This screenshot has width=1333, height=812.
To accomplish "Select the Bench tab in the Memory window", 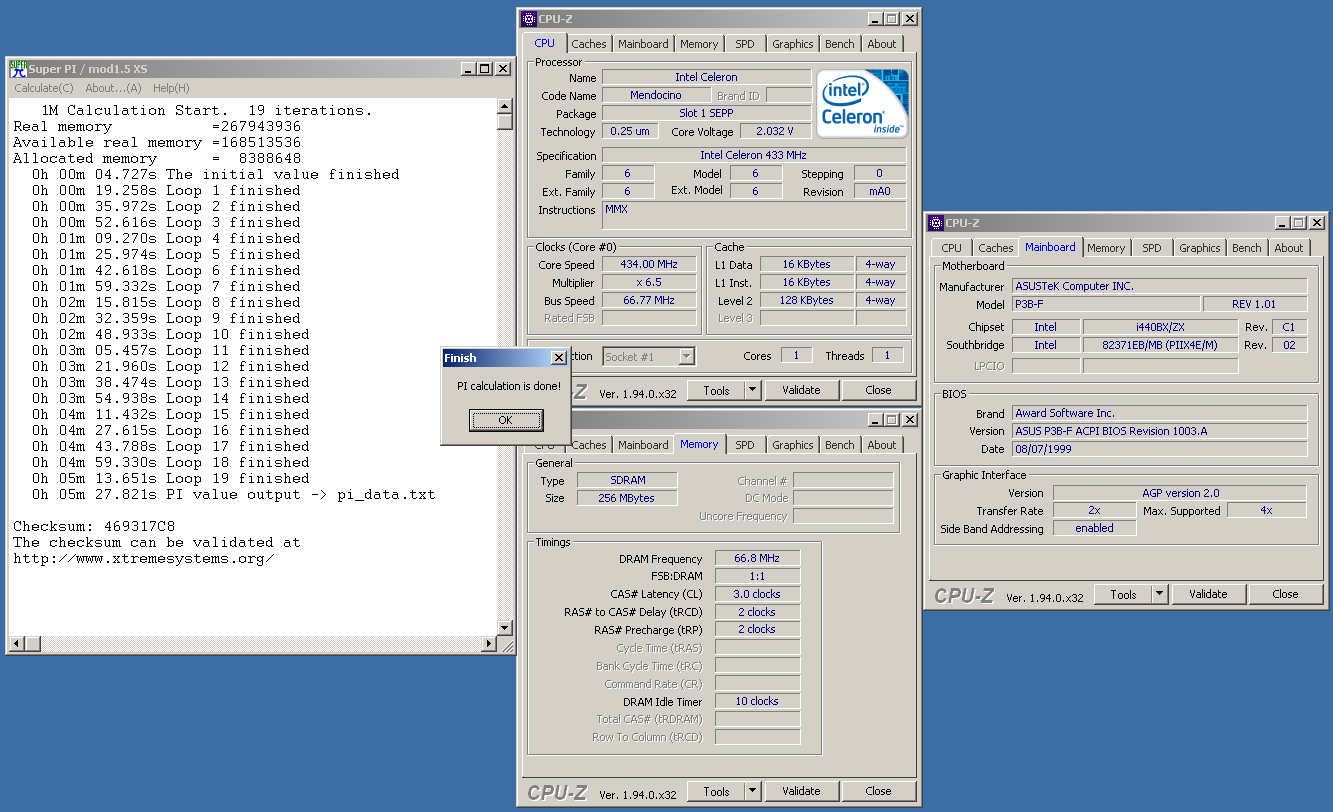I will 840,445.
